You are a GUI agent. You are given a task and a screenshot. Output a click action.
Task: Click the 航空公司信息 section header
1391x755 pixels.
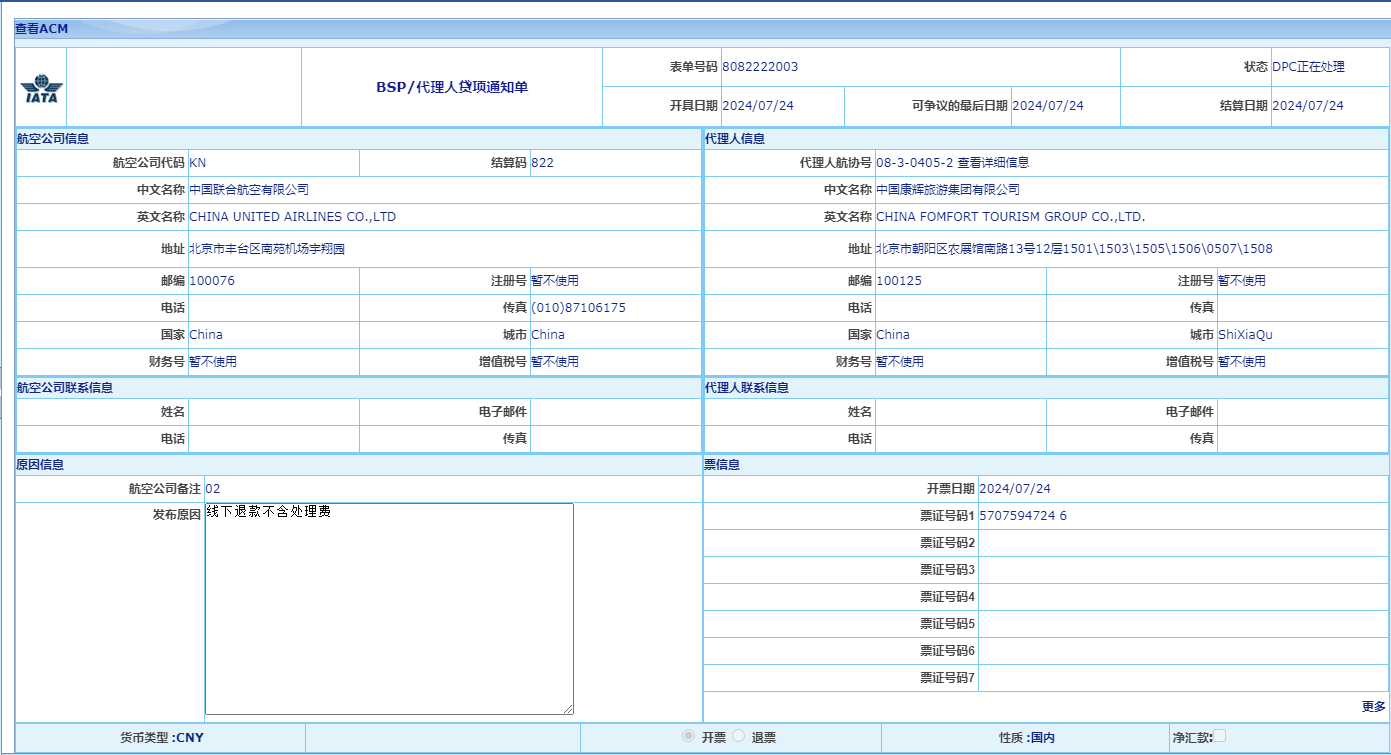(53, 139)
